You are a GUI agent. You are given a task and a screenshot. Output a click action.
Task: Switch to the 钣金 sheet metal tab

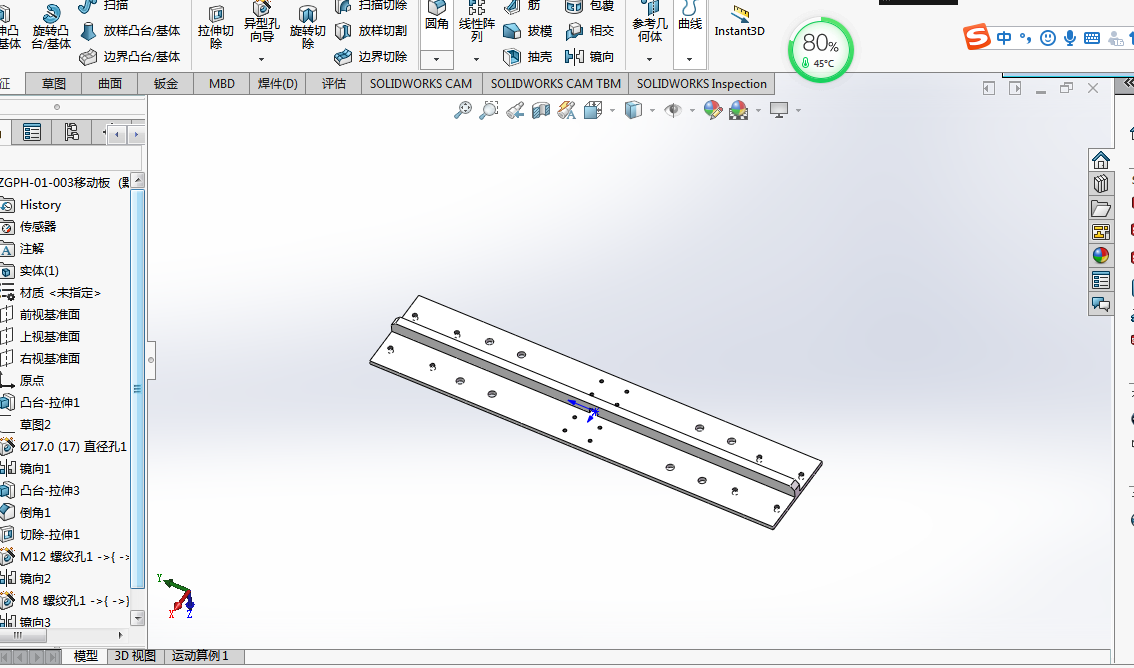(166, 84)
